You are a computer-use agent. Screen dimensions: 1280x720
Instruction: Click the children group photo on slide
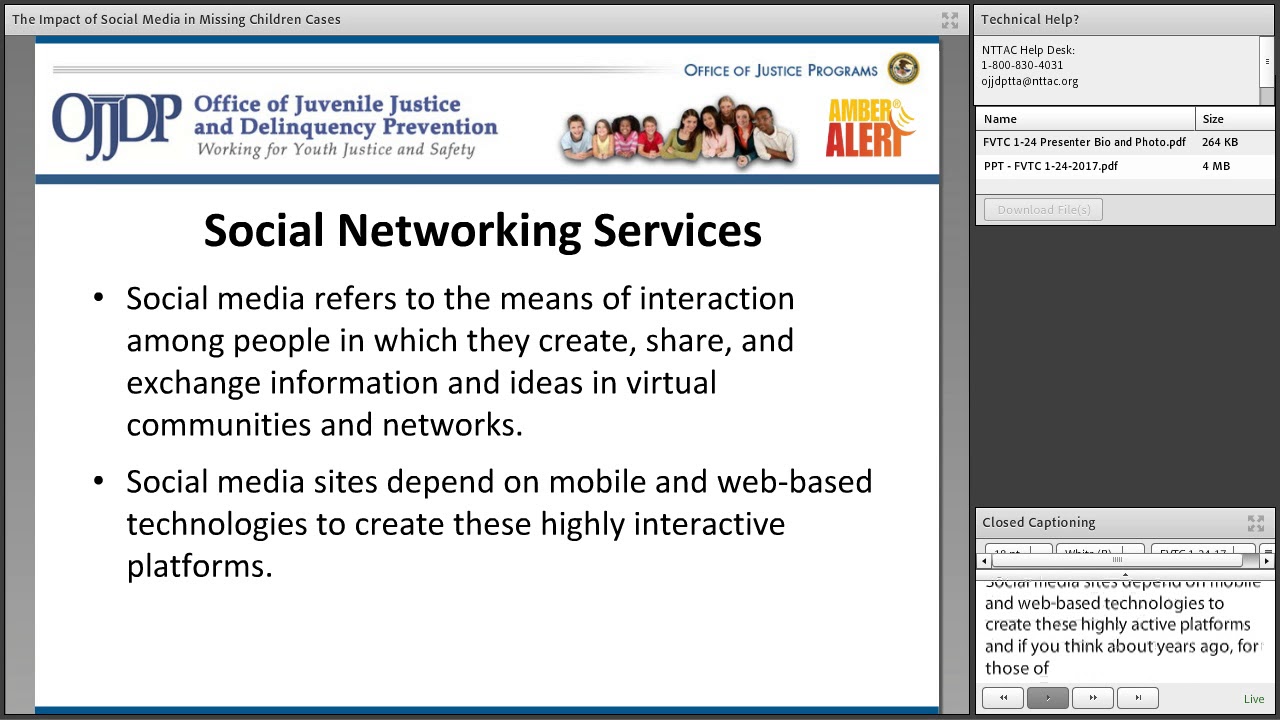pos(677,132)
